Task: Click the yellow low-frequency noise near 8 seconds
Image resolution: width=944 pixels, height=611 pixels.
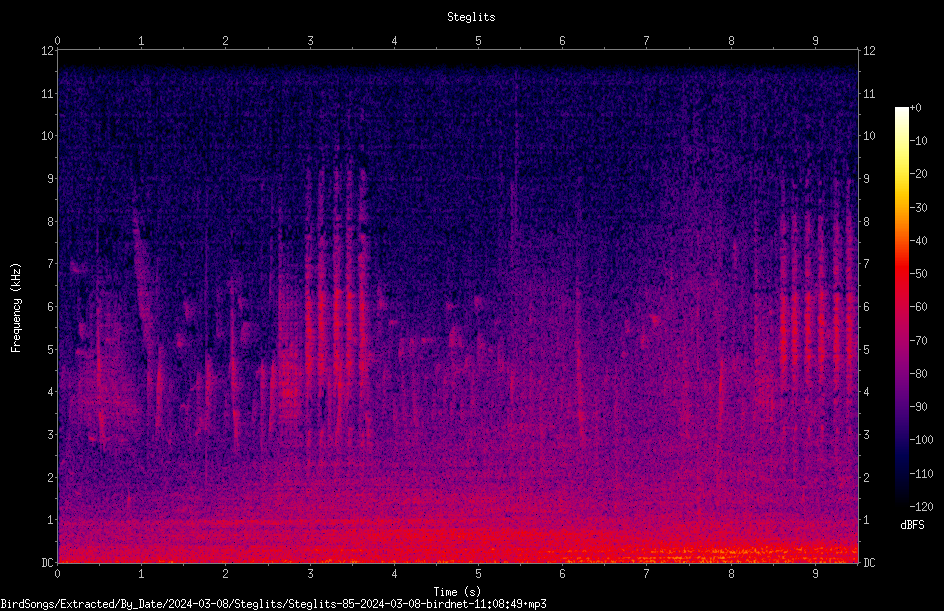Action: coord(728,553)
